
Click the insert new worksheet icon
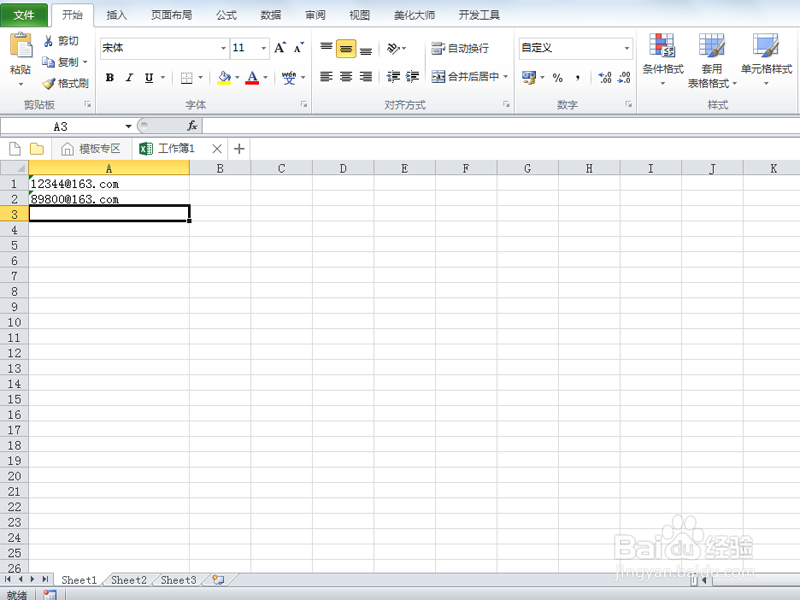218,580
